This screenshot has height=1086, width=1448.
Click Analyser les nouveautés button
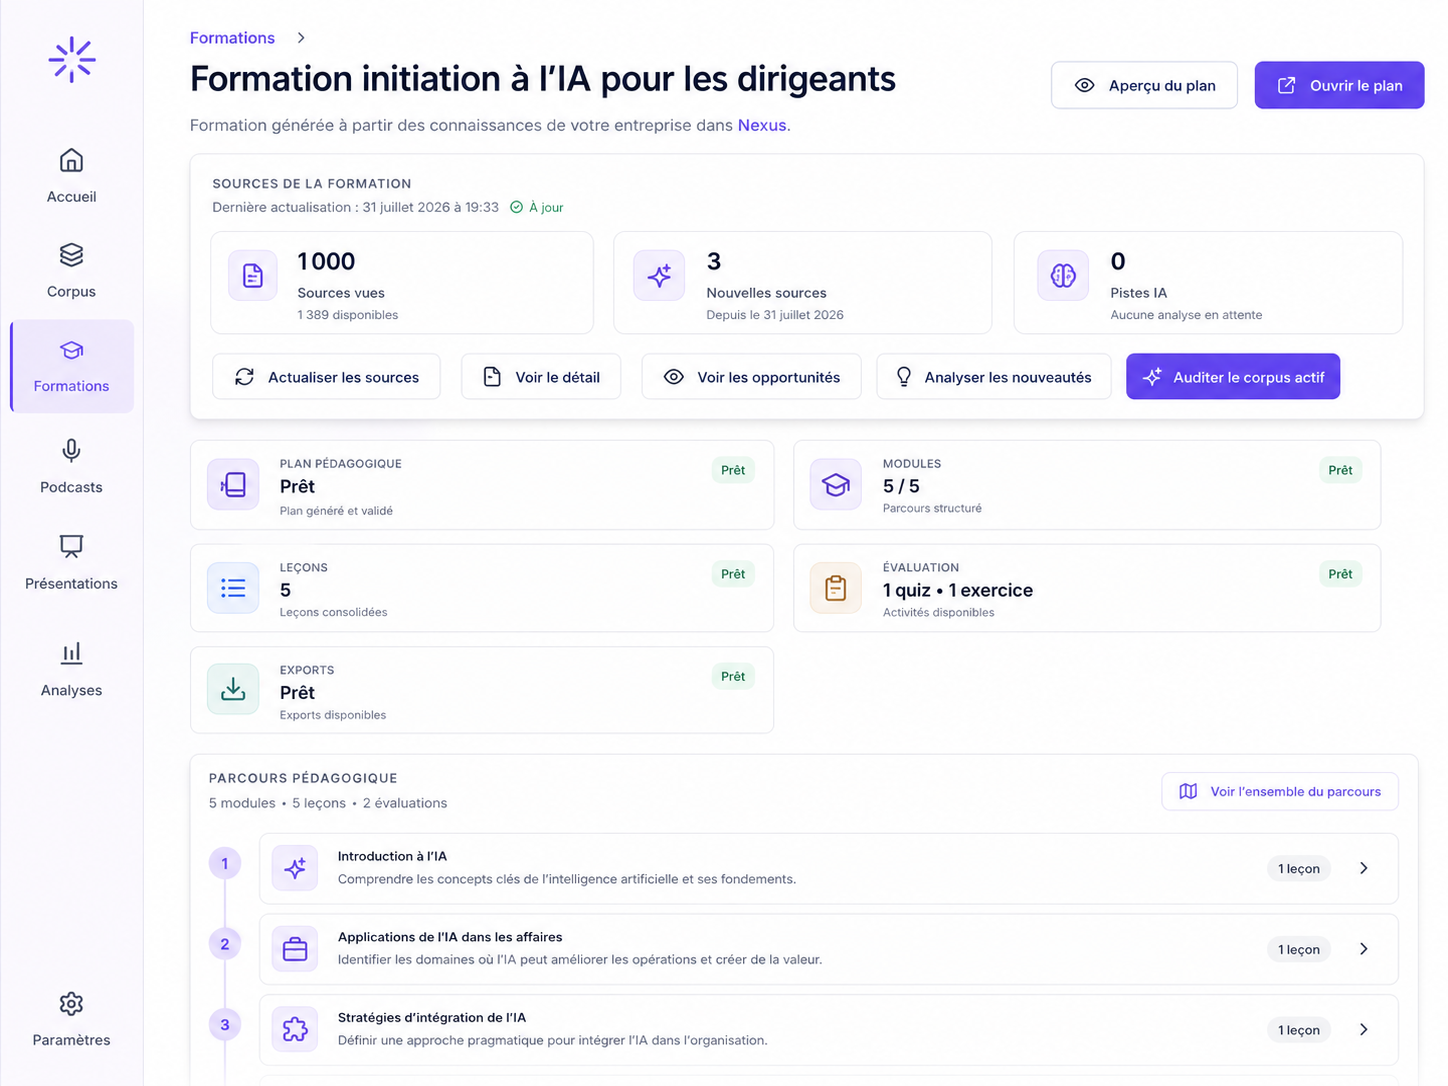(x=993, y=377)
